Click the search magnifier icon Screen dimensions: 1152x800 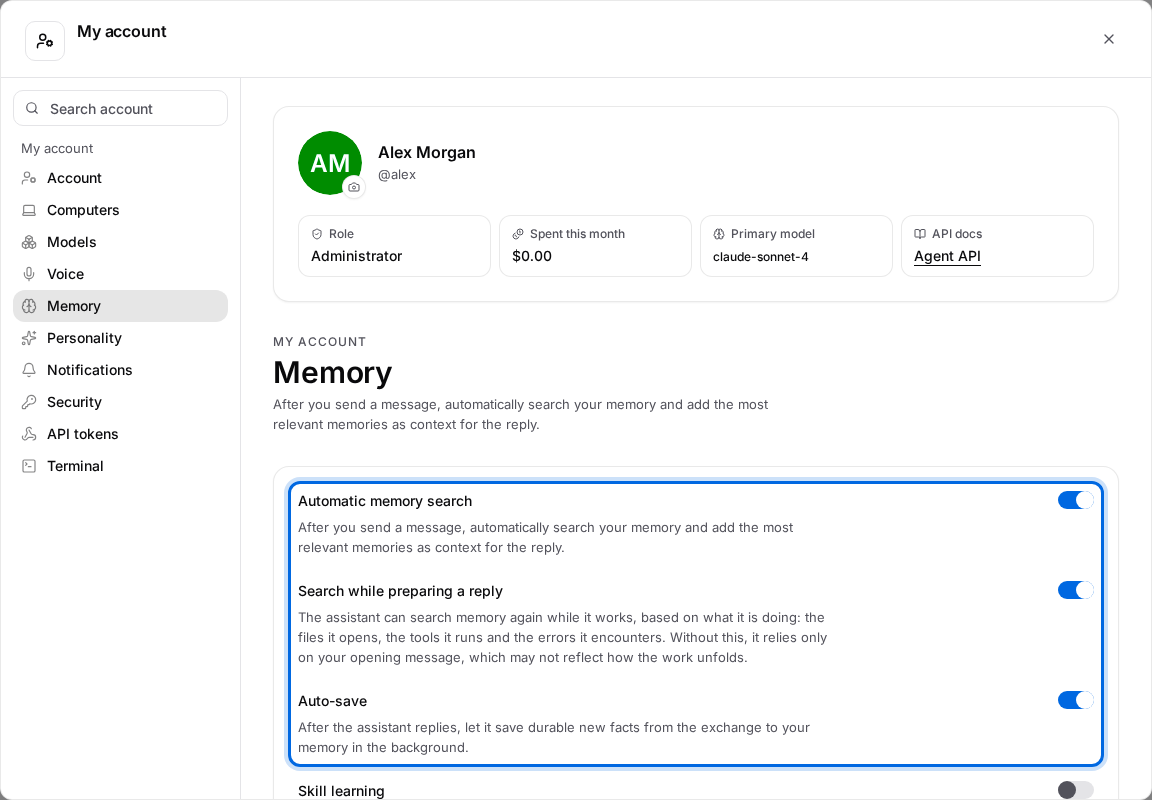click(x=32, y=109)
